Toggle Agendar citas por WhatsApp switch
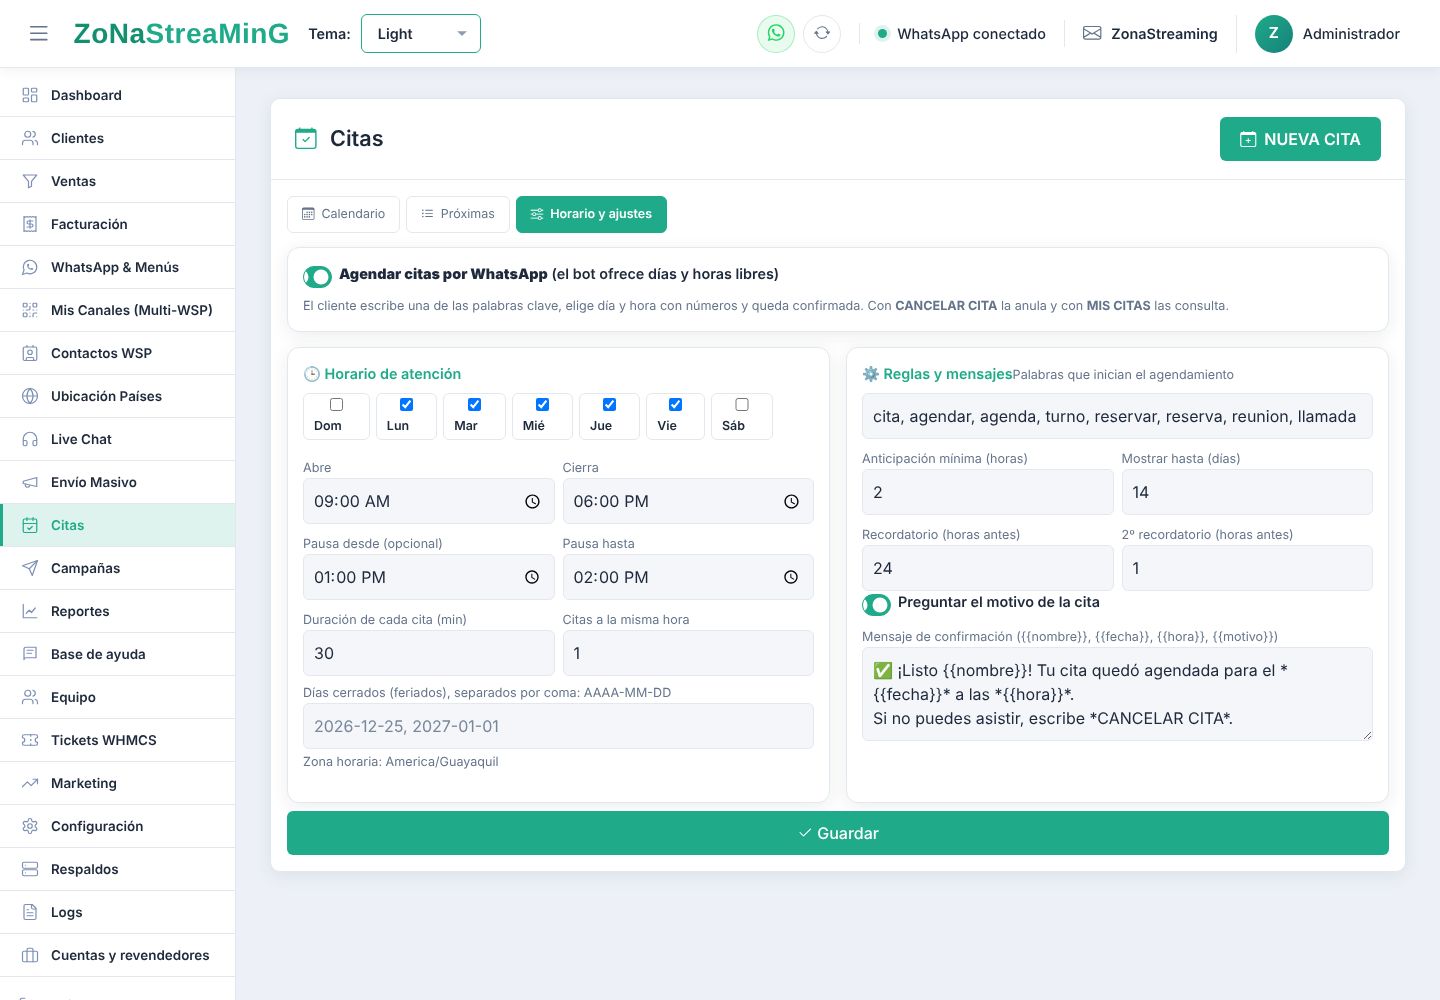The height and width of the screenshot is (1000, 1440). click(317, 276)
